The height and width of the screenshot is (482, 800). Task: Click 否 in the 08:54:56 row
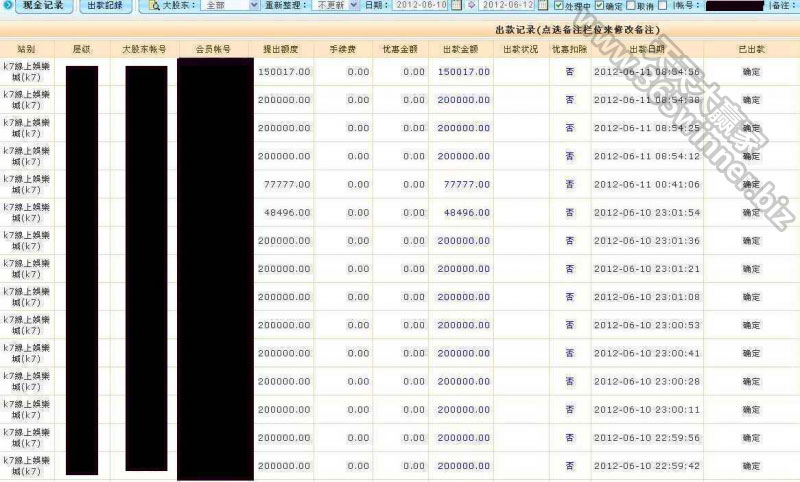tap(570, 72)
